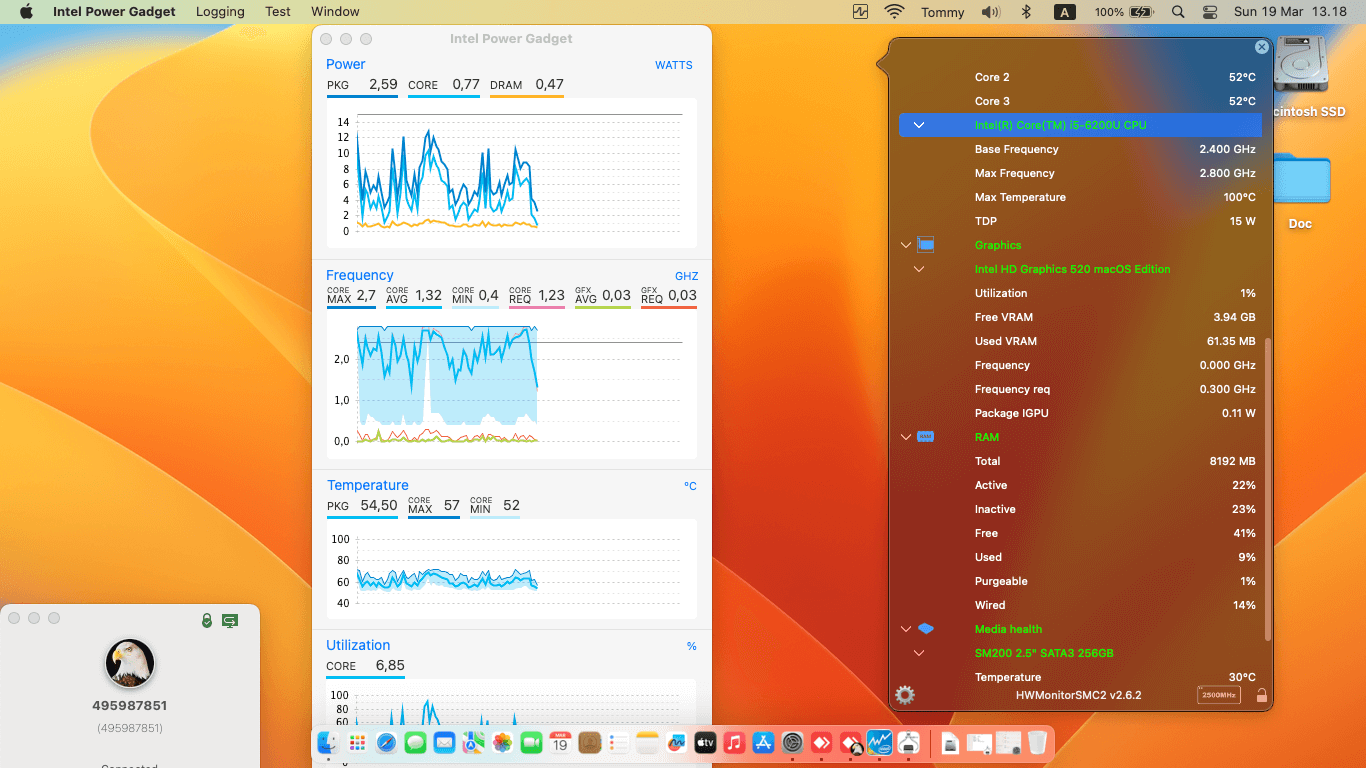Click AnyDesk ID 495987851 bold text
Image resolution: width=1366 pixels, height=768 pixels.
(x=130, y=706)
